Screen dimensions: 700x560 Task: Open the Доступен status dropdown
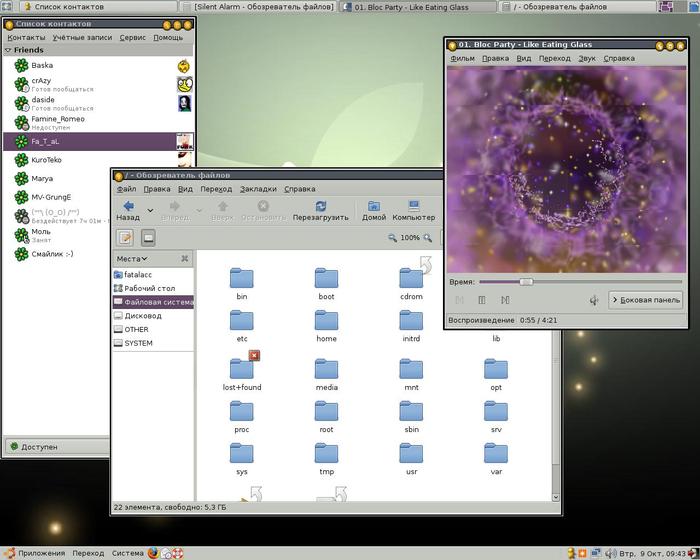pyautogui.click(x=56, y=447)
